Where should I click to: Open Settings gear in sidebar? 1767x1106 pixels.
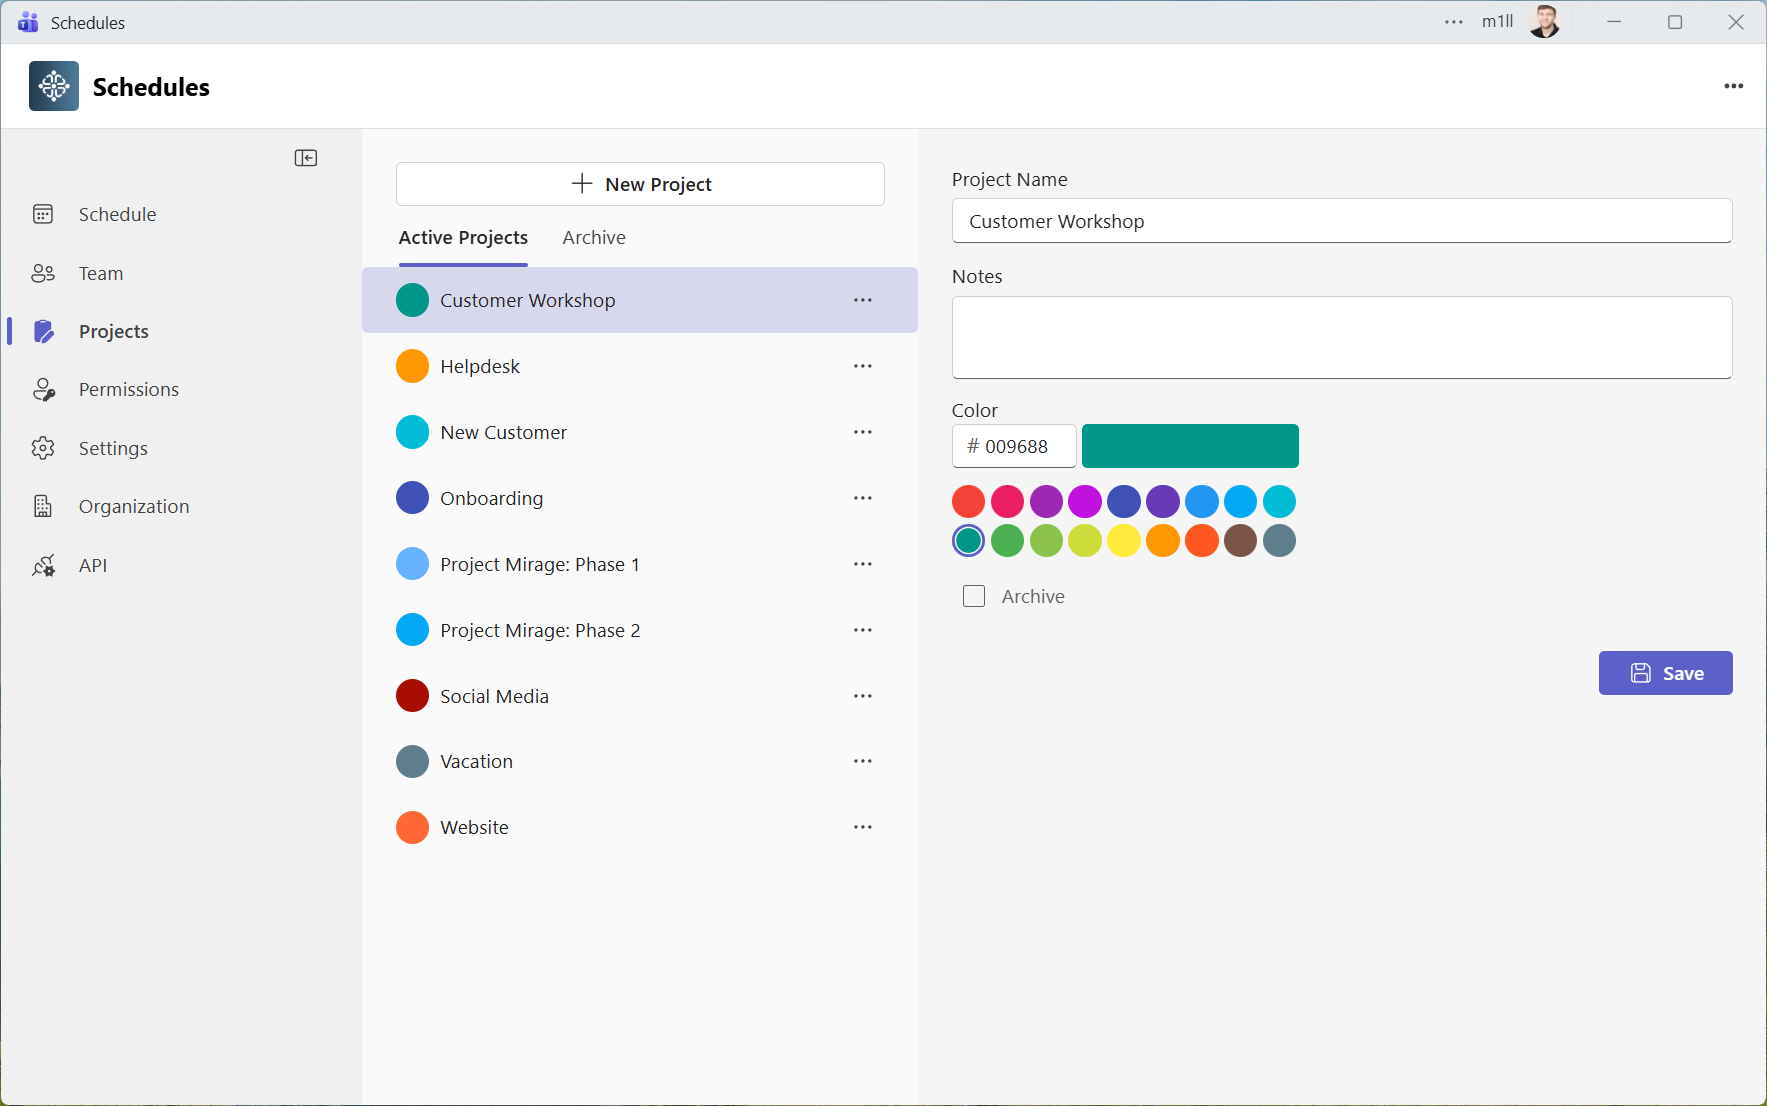pos(43,448)
